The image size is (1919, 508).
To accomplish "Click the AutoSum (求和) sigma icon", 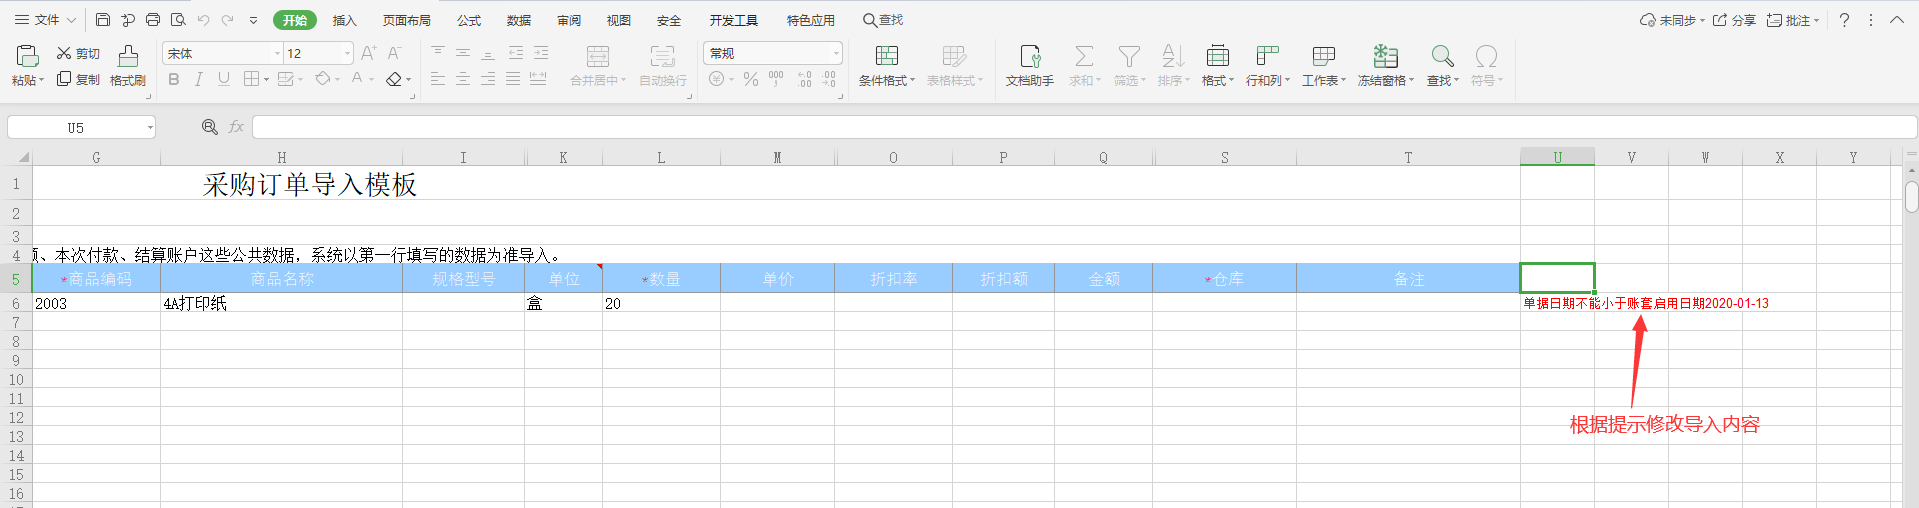I will coord(1084,66).
